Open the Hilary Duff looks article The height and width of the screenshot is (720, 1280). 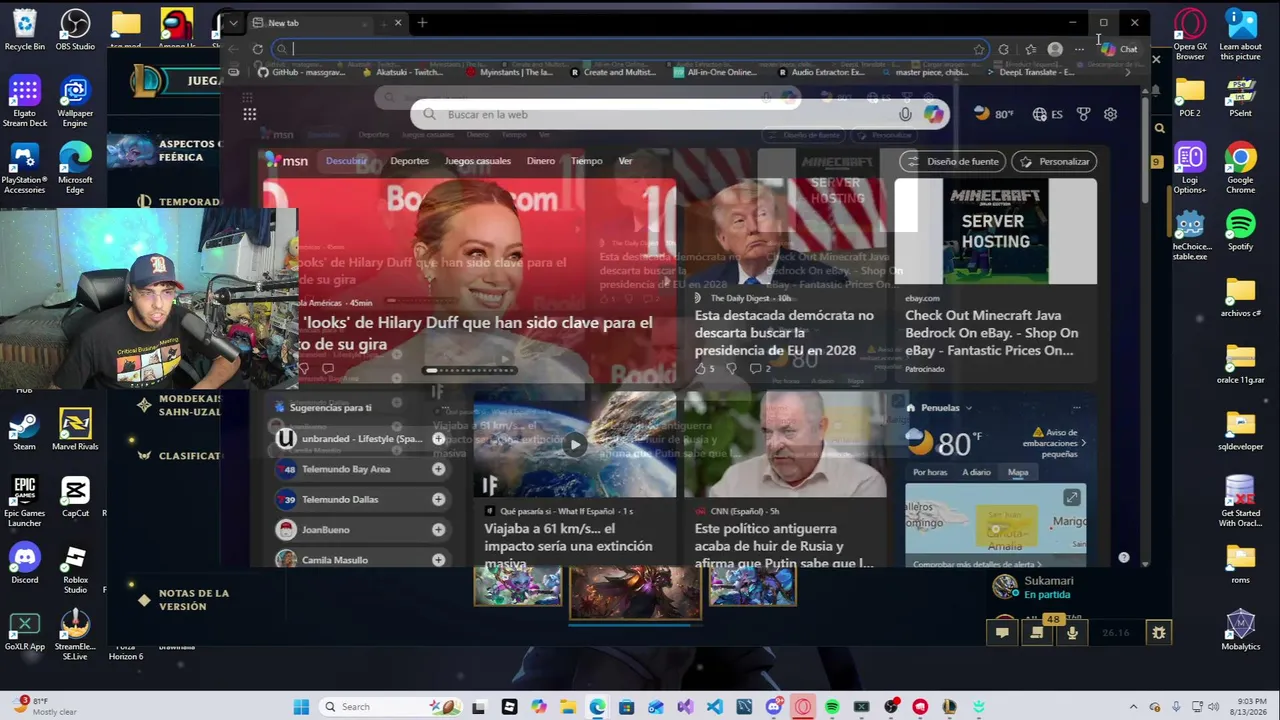click(477, 333)
